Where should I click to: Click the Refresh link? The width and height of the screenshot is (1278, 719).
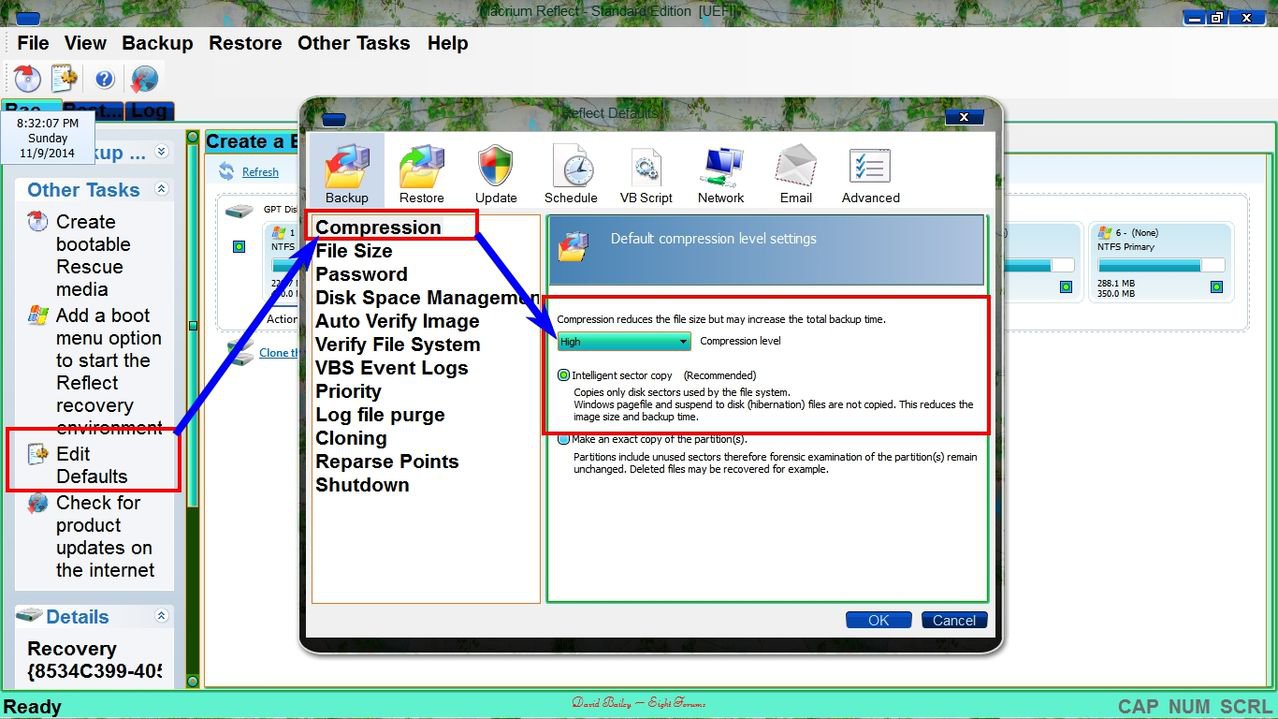(x=260, y=172)
